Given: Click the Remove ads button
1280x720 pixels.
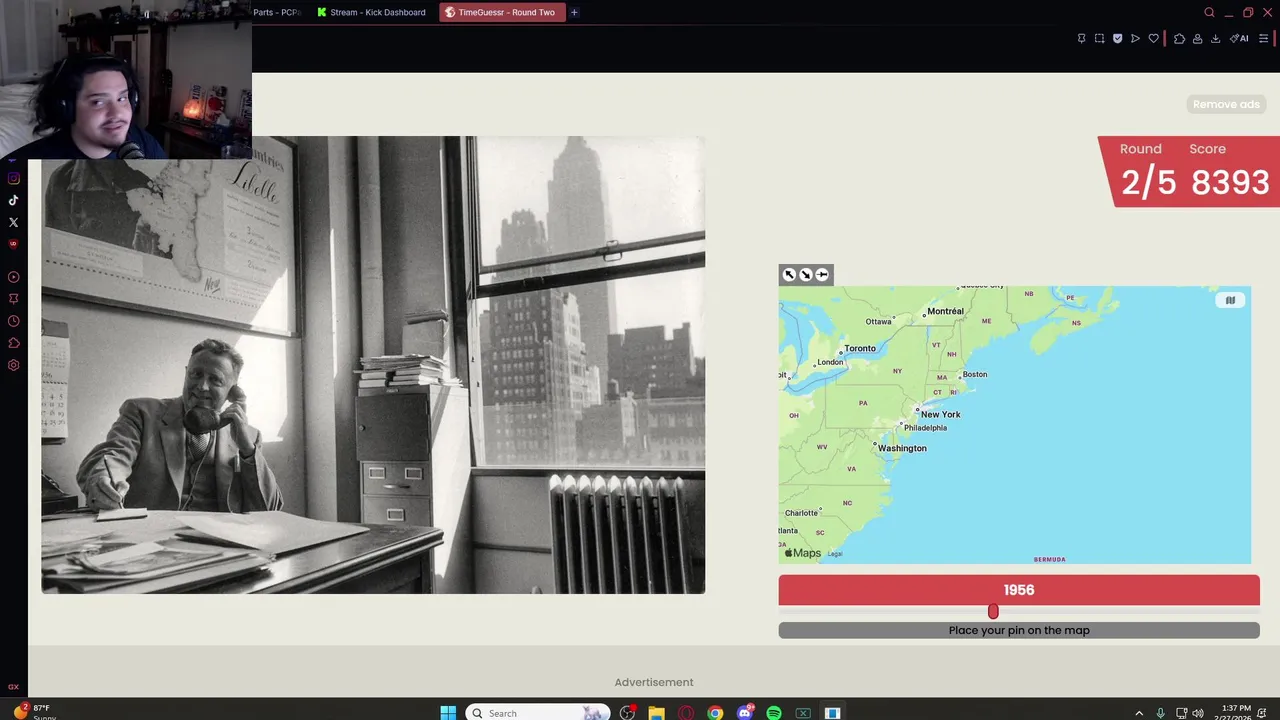Looking at the screenshot, I should pyautogui.click(x=1226, y=104).
